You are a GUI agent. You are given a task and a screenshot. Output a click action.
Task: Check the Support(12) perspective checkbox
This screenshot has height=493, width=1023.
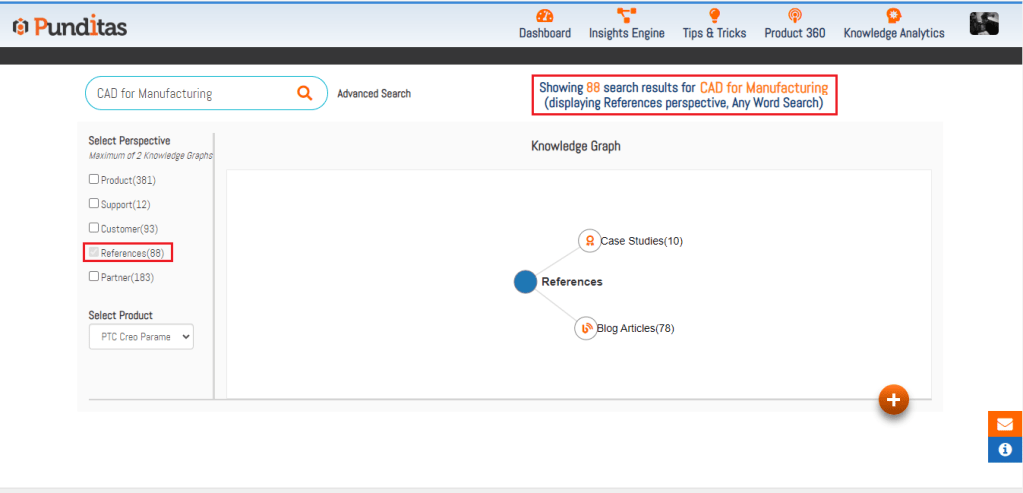click(x=94, y=204)
